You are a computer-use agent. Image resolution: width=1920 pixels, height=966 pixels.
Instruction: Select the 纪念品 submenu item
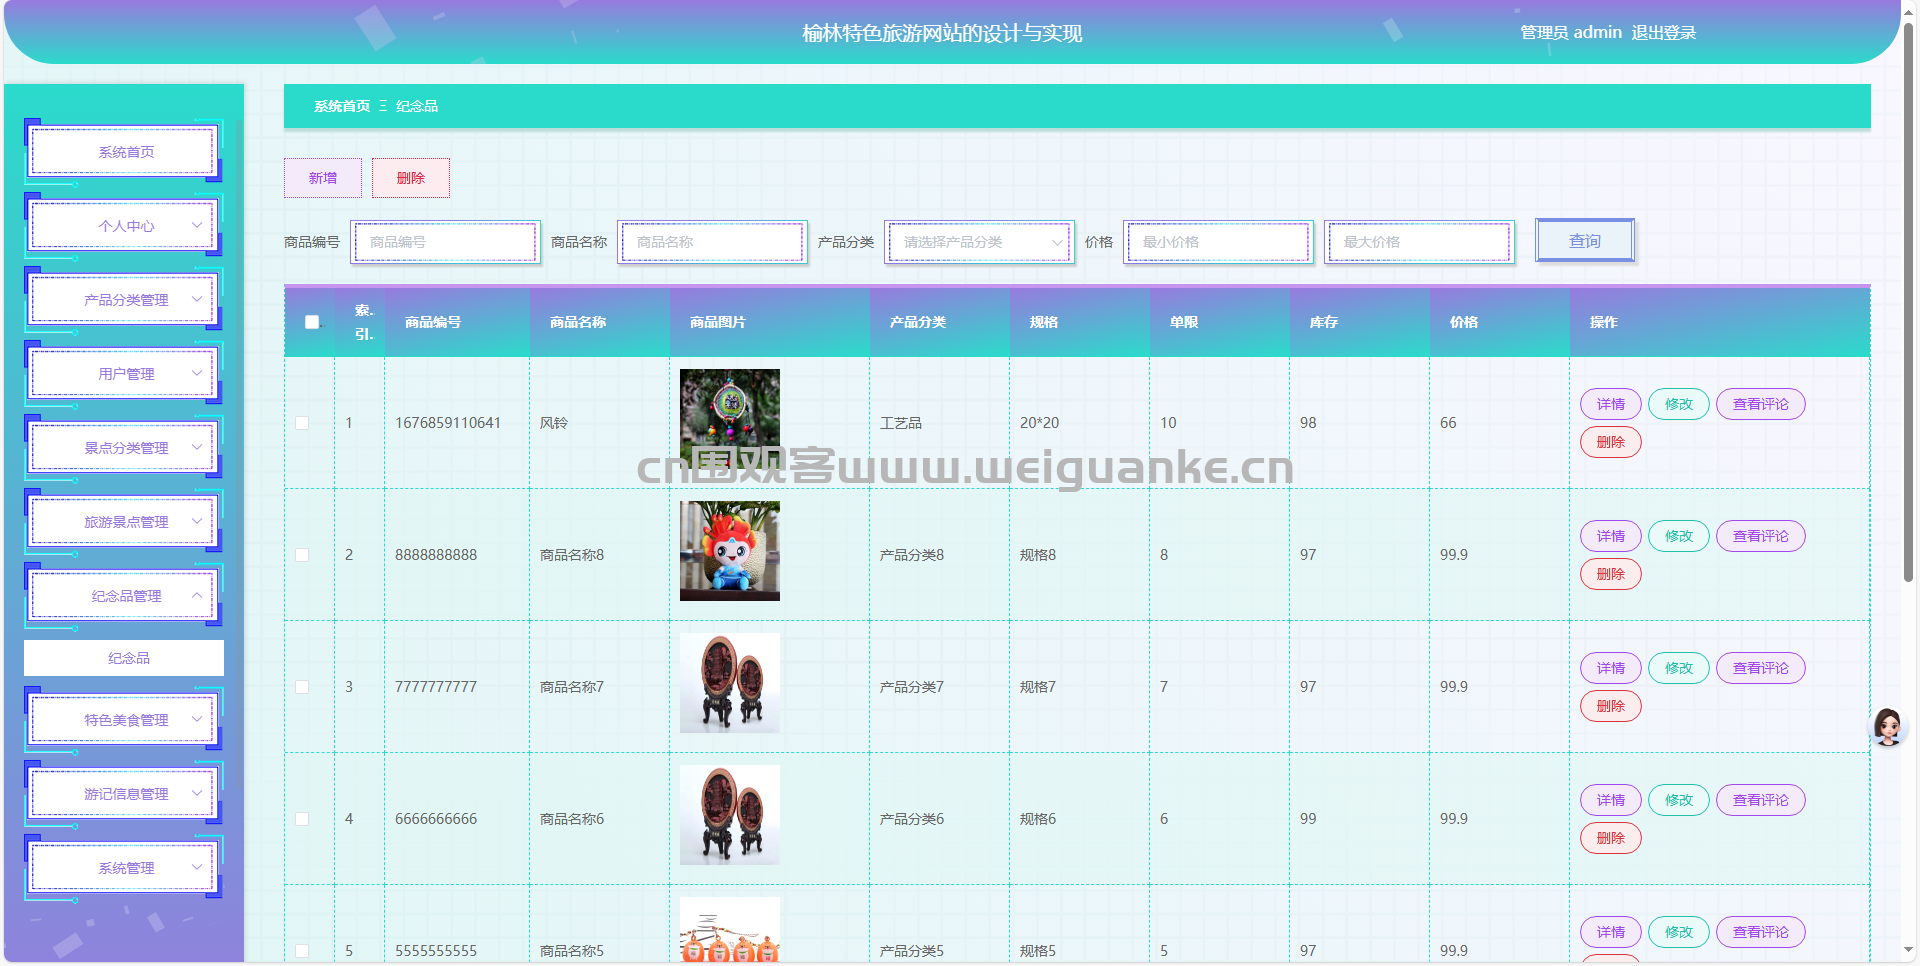[x=124, y=658]
